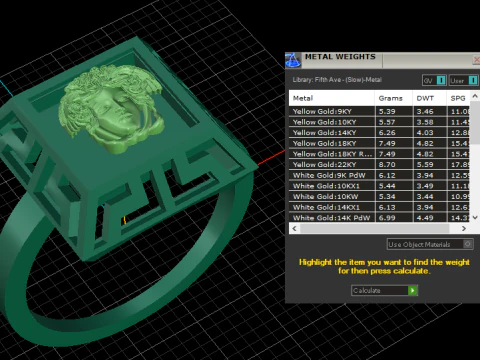This screenshot has height=360, width=480.
Task: Click the small icon beside Use Object Materials
Action: 468,244
